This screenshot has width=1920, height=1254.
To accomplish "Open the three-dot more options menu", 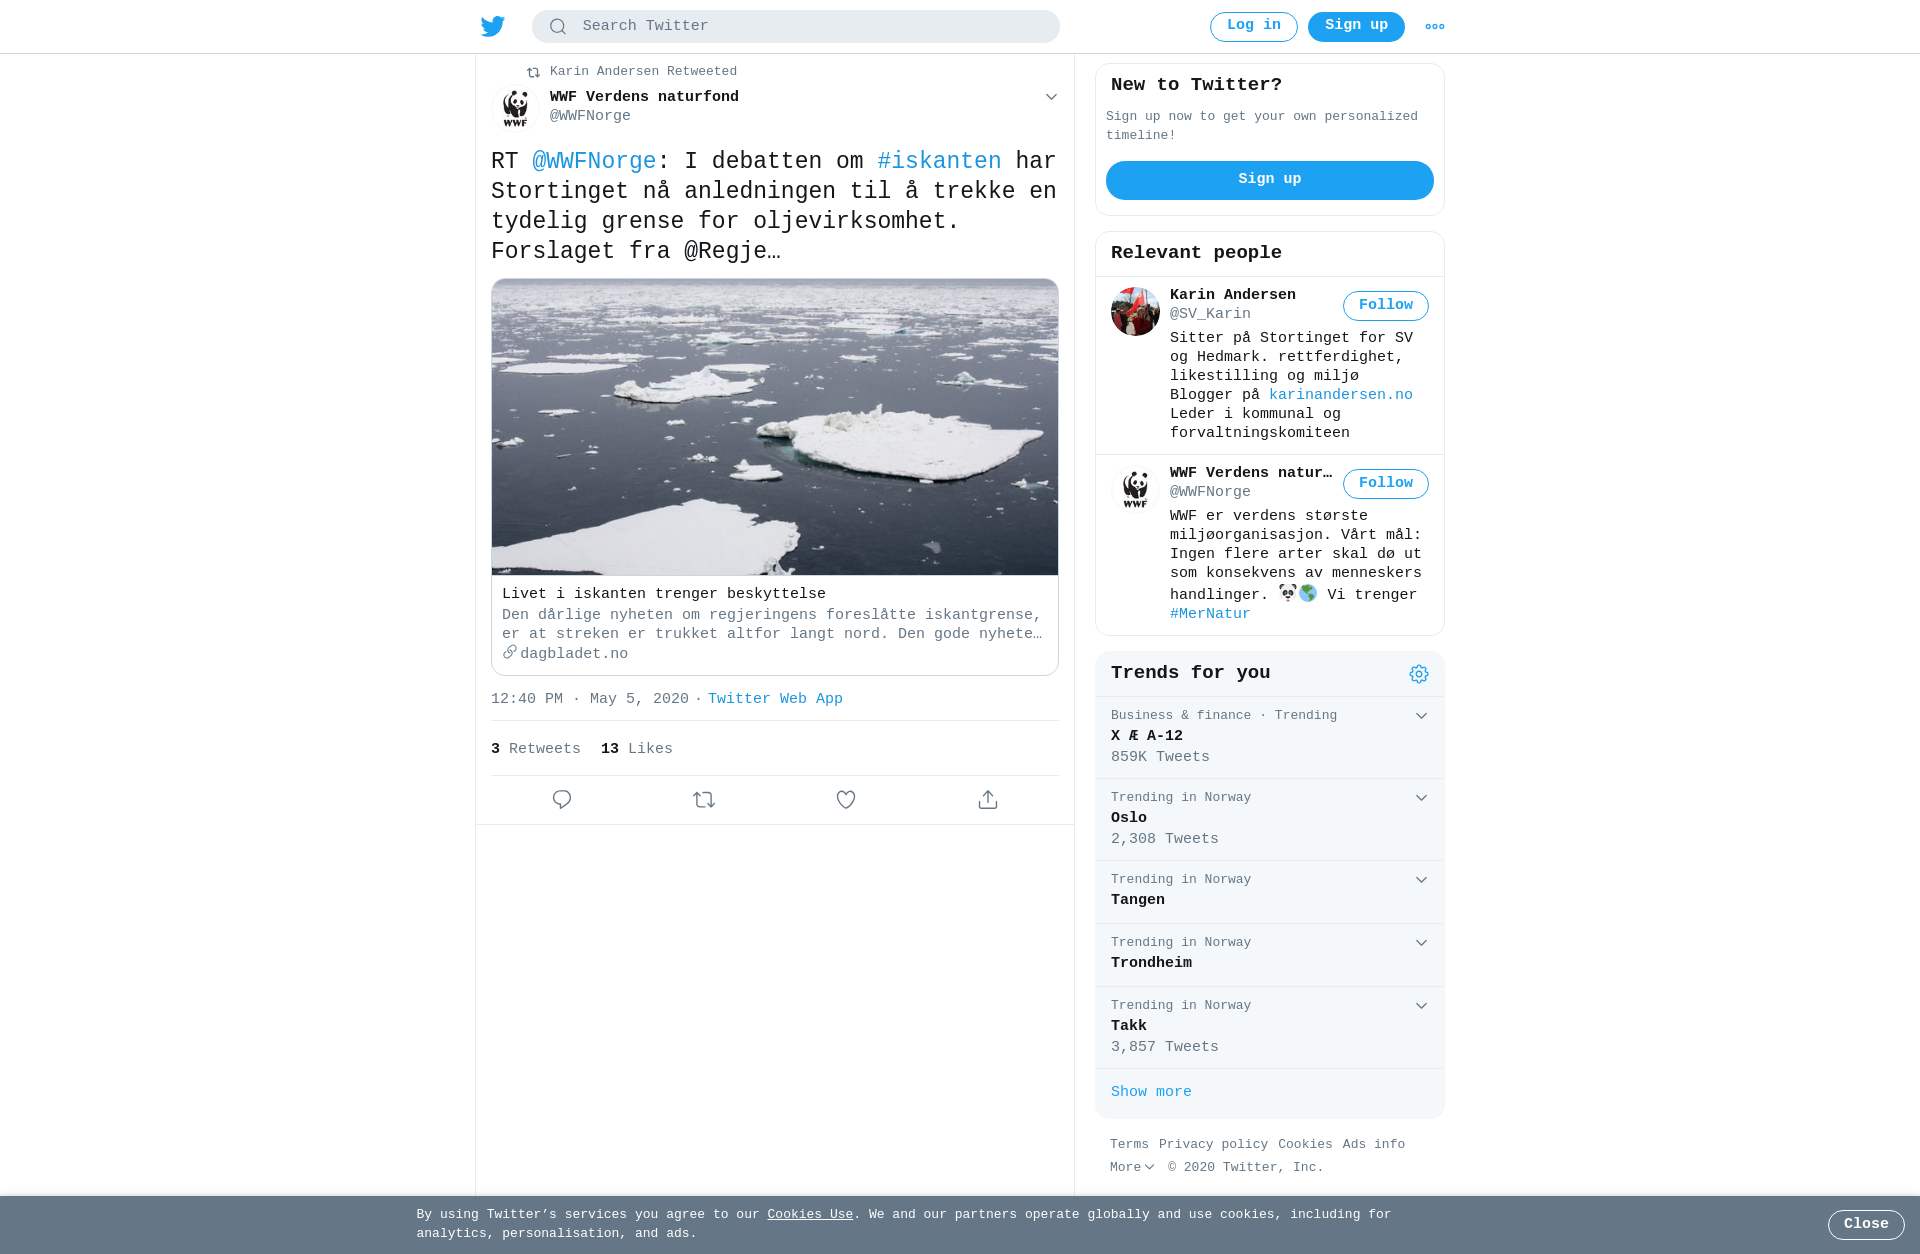I will [x=1435, y=27].
